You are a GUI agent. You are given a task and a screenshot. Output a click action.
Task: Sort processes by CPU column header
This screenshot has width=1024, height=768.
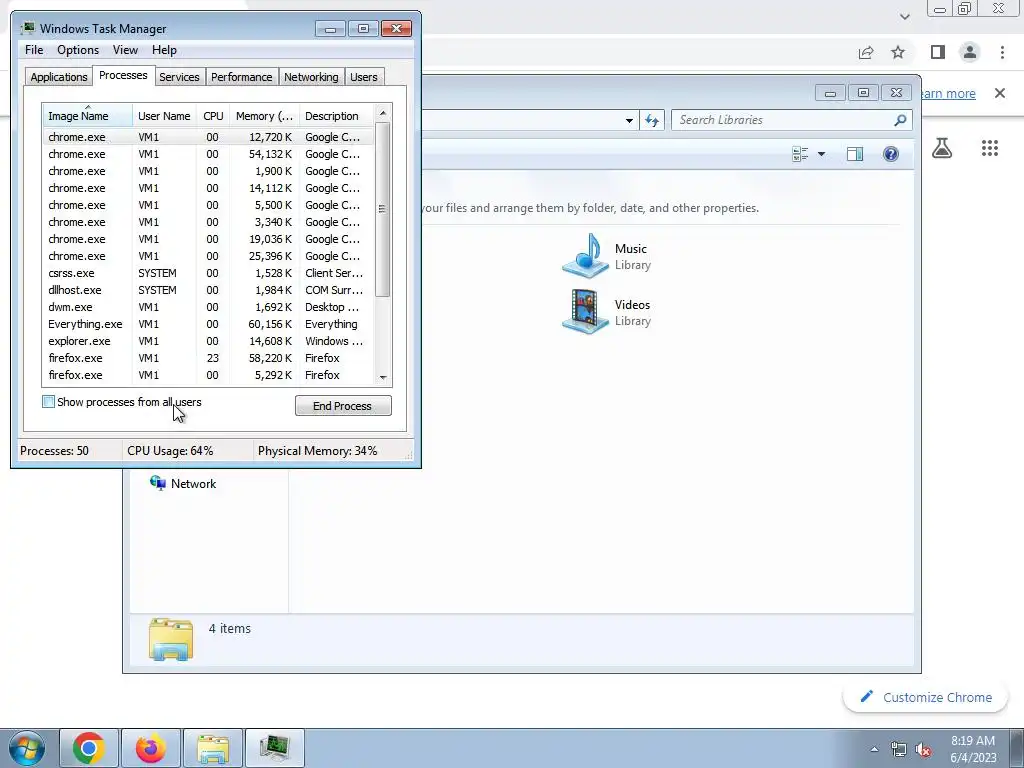click(x=213, y=116)
